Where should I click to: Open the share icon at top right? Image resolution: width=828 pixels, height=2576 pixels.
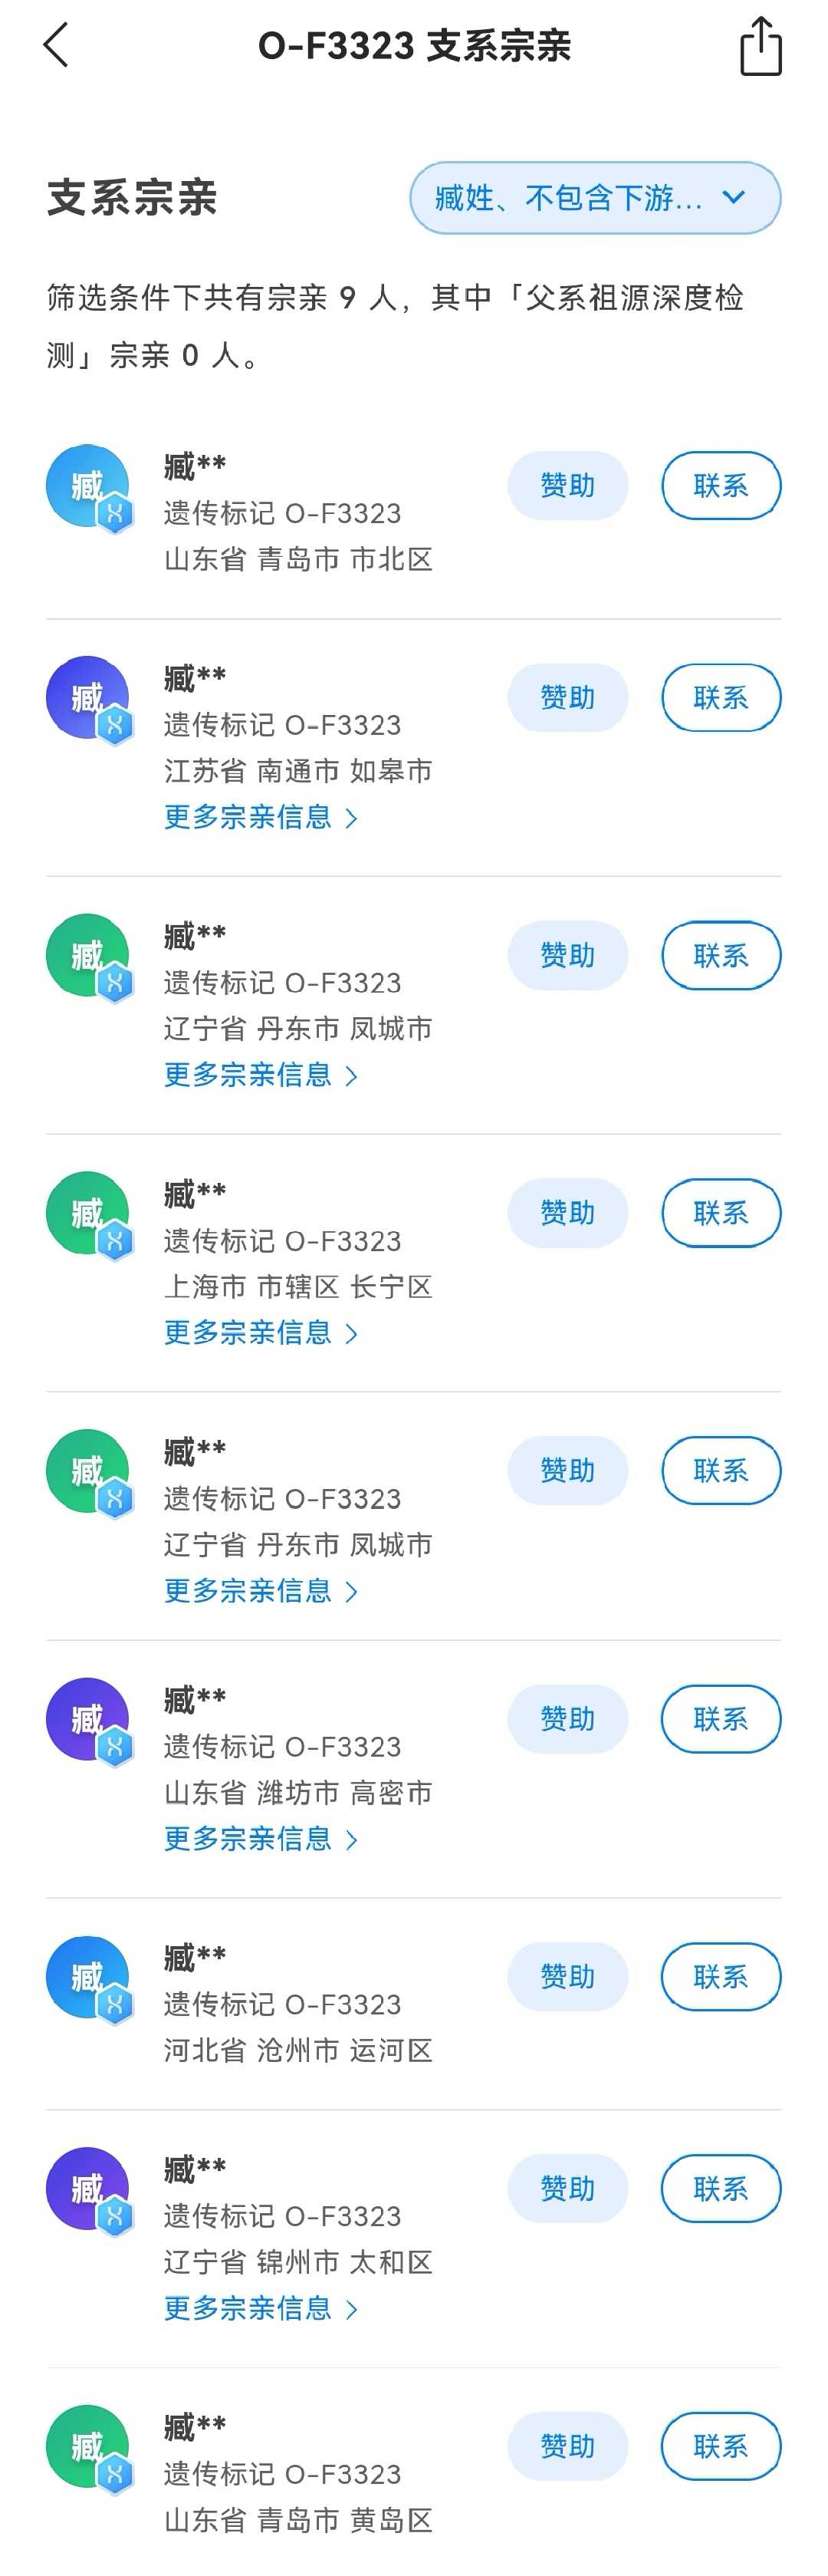click(x=760, y=46)
